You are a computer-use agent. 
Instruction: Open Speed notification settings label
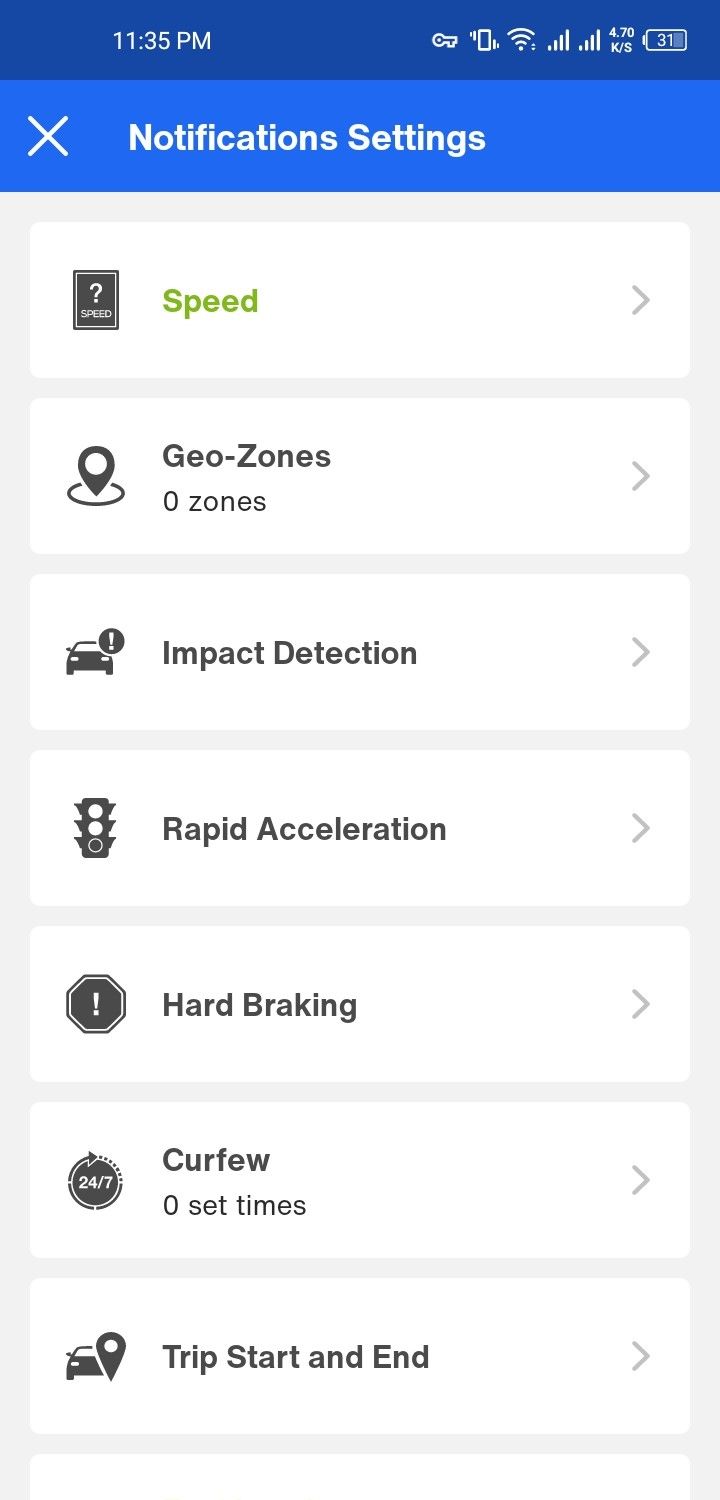(210, 301)
